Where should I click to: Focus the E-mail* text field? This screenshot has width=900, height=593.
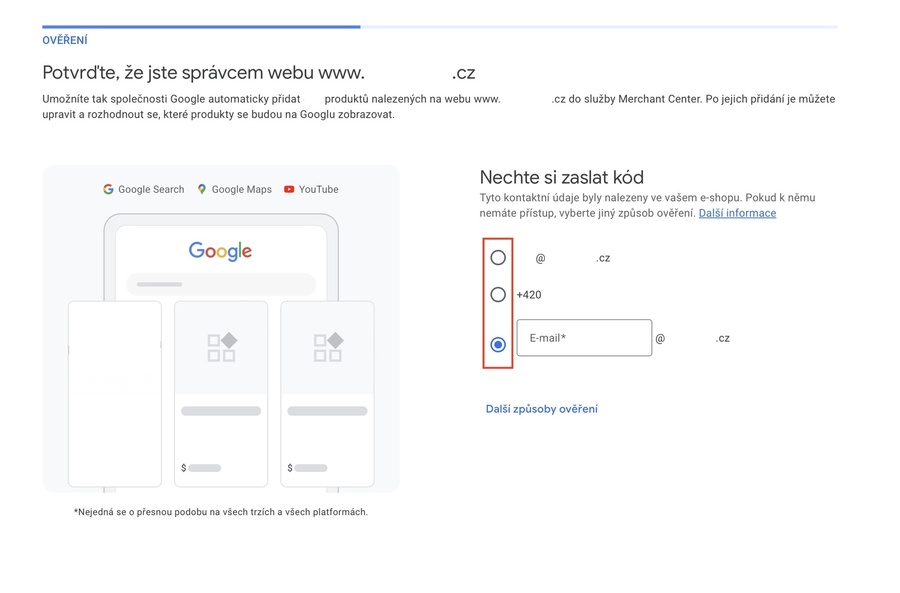pyautogui.click(x=584, y=338)
